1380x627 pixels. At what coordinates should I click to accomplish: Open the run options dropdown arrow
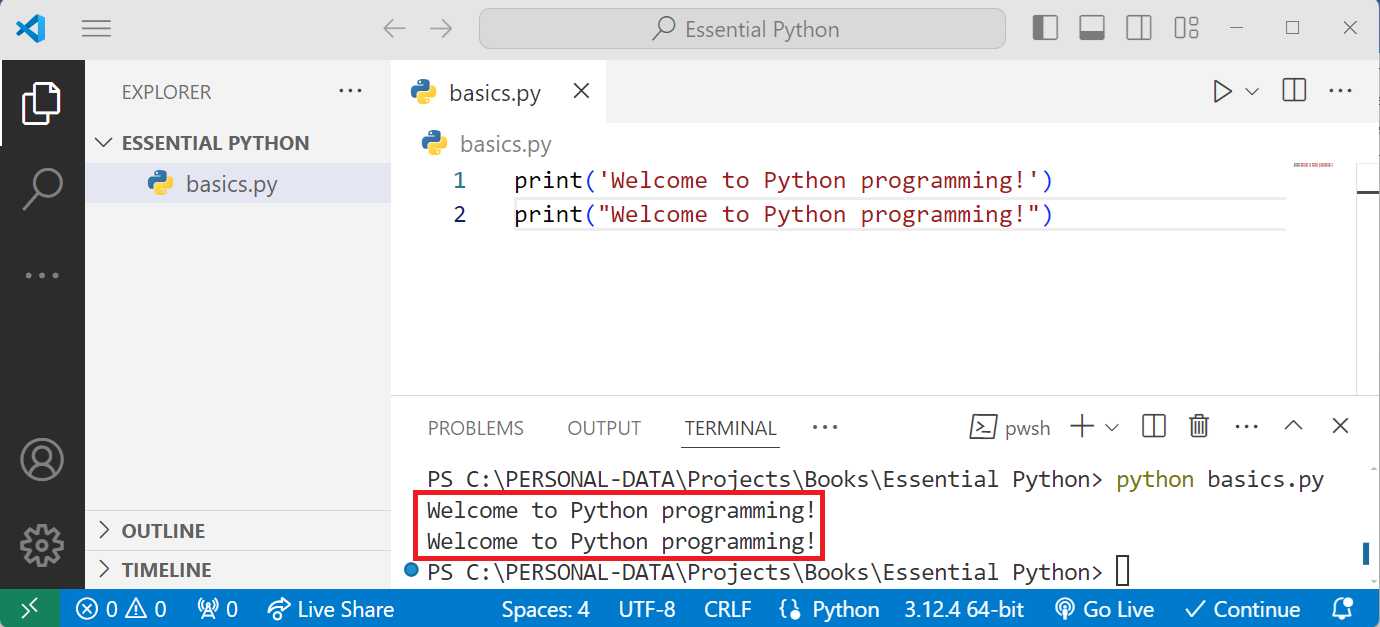point(1252,91)
